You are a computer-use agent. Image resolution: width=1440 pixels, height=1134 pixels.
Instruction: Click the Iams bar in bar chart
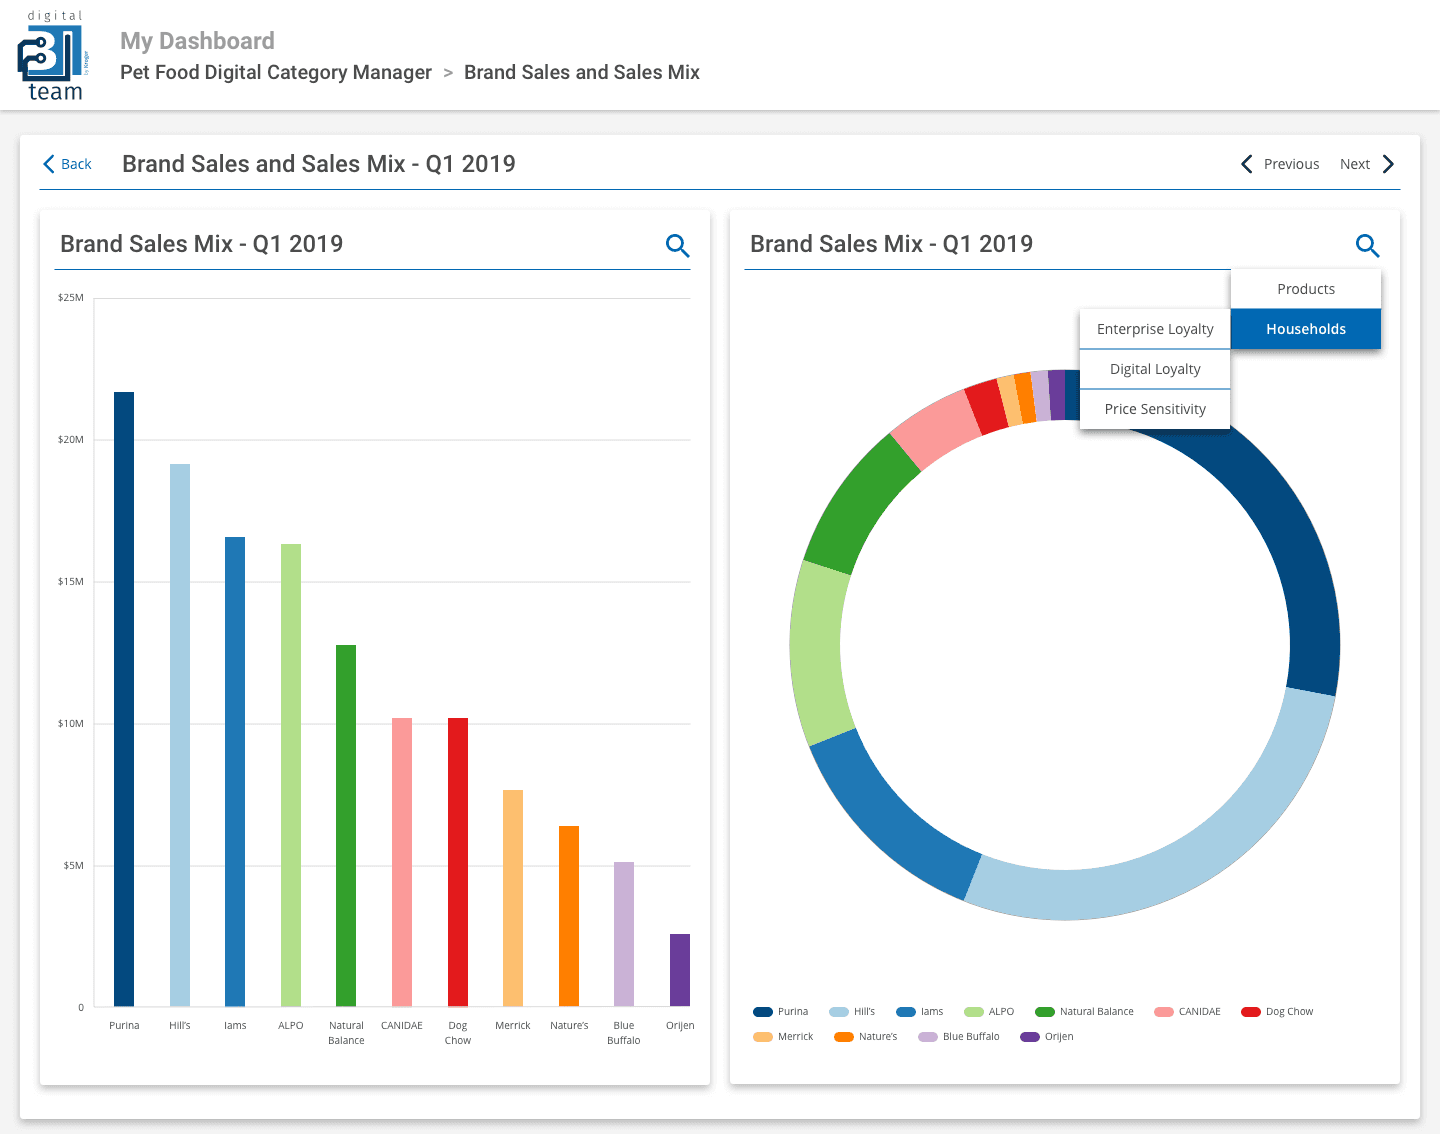tap(235, 771)
